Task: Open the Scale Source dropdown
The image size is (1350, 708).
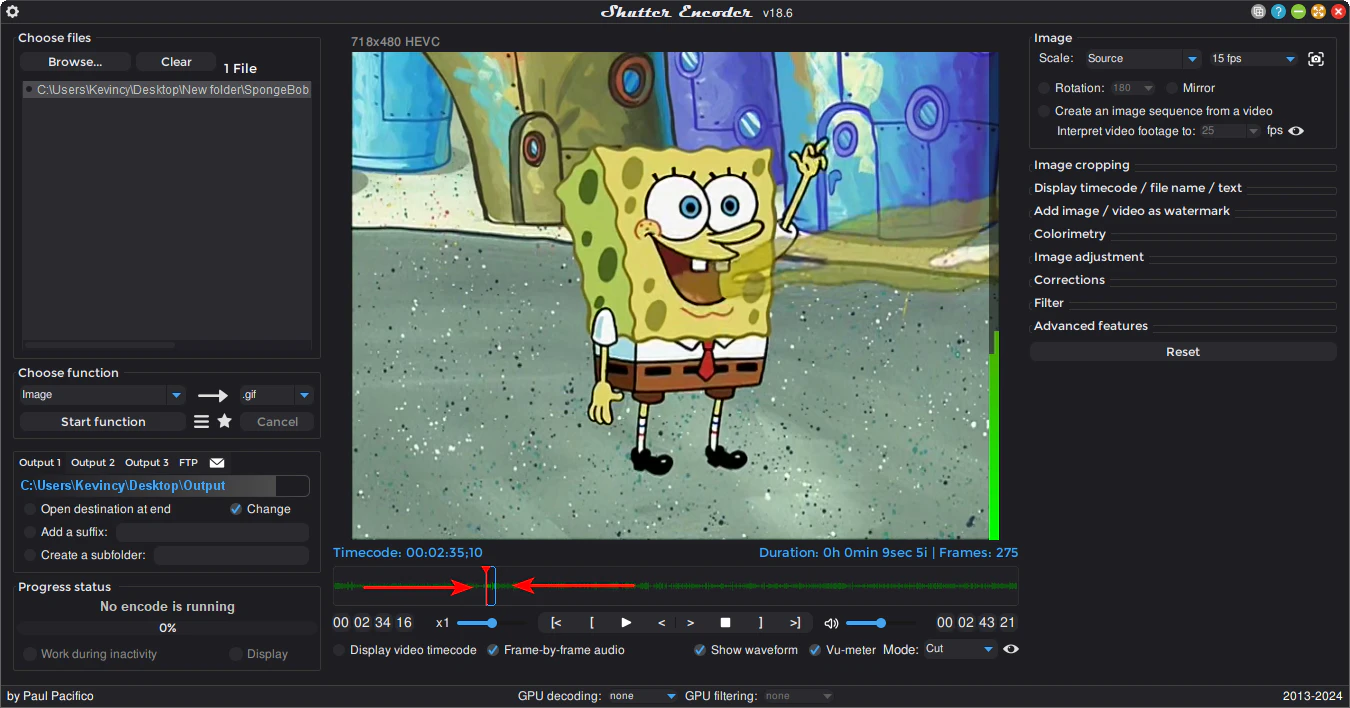Action: point(1142,59)
